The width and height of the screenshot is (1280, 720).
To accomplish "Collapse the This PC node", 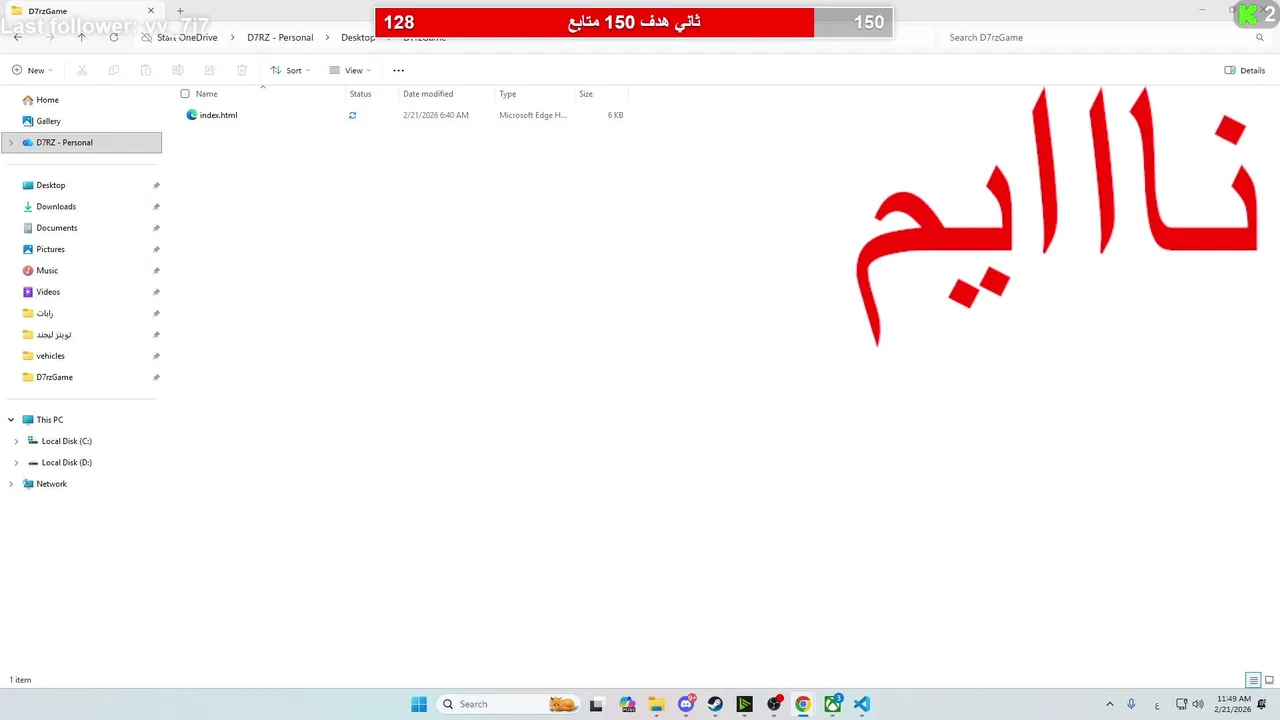I will 11,420.
